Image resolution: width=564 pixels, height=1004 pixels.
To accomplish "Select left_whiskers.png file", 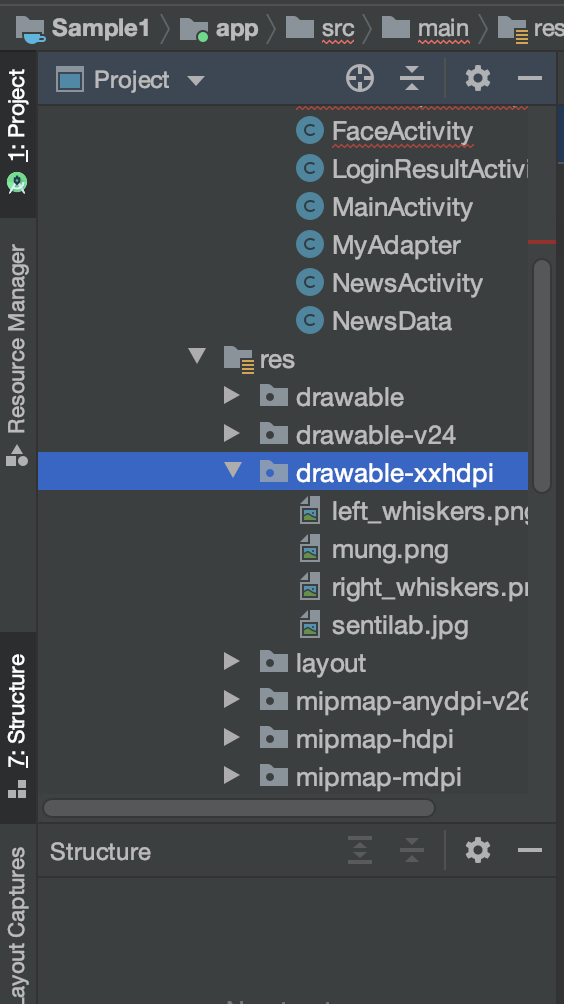I will tap(430, 512).
